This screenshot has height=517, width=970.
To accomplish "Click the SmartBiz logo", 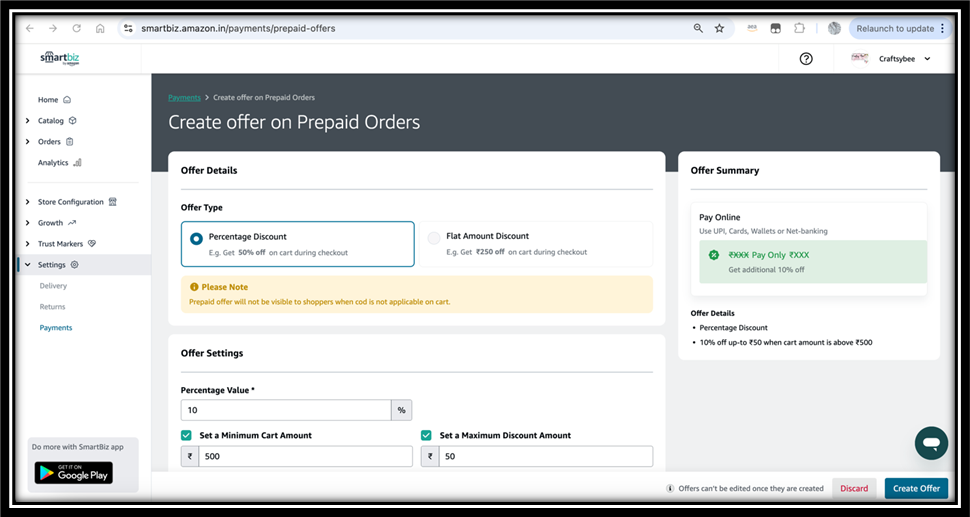I will tap(60, 58).
